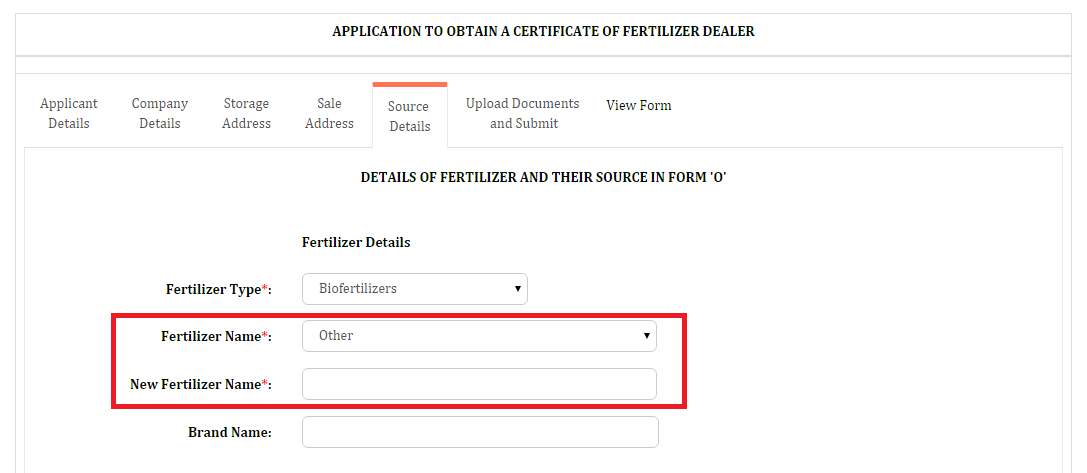Open the Fertilizer Type dropdown showing Biofertilizers
This screenshot has width=1087, height=473.
[x=415, y=289]
